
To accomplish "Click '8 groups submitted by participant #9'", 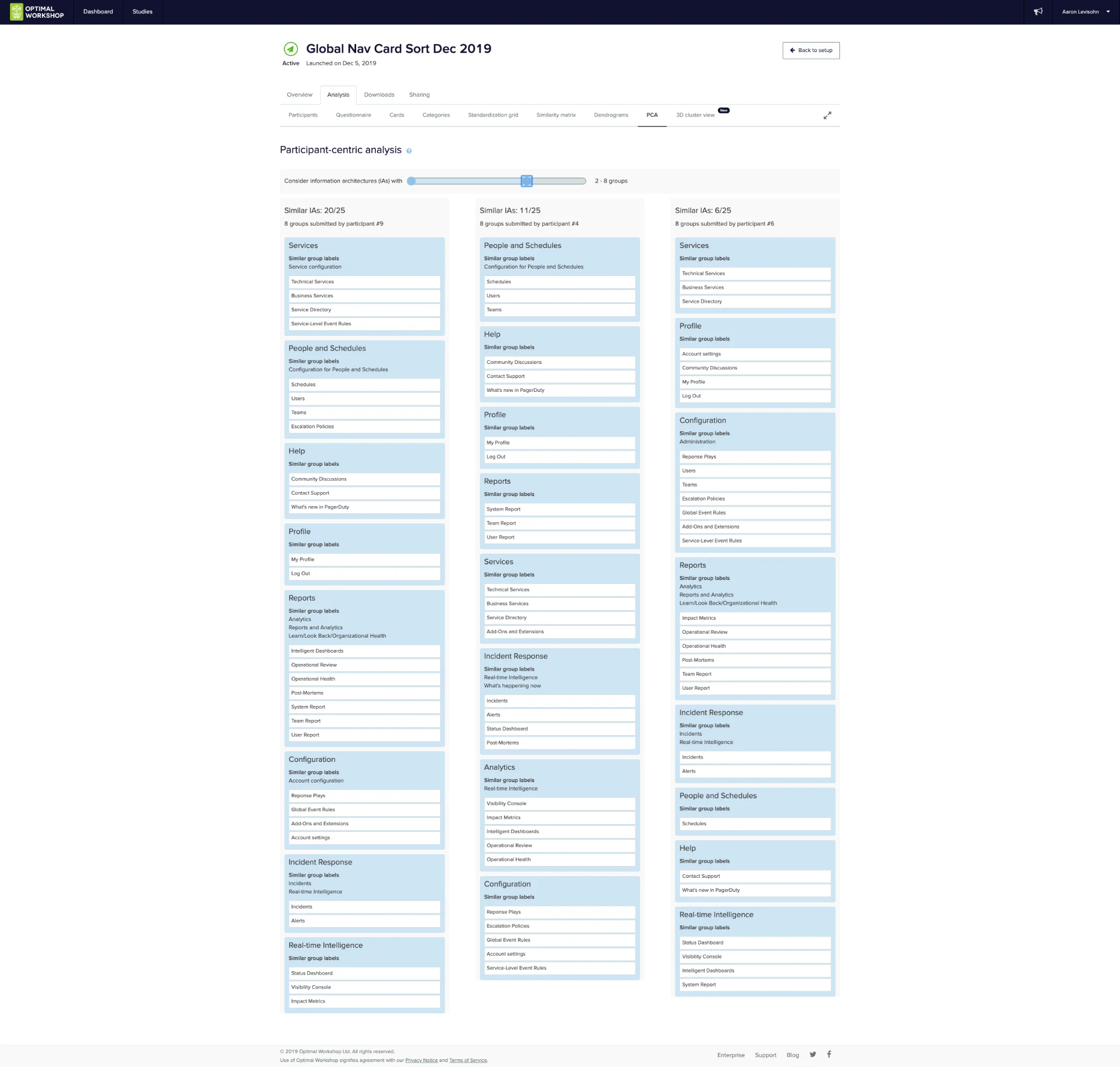I will [x=334, y=224].
